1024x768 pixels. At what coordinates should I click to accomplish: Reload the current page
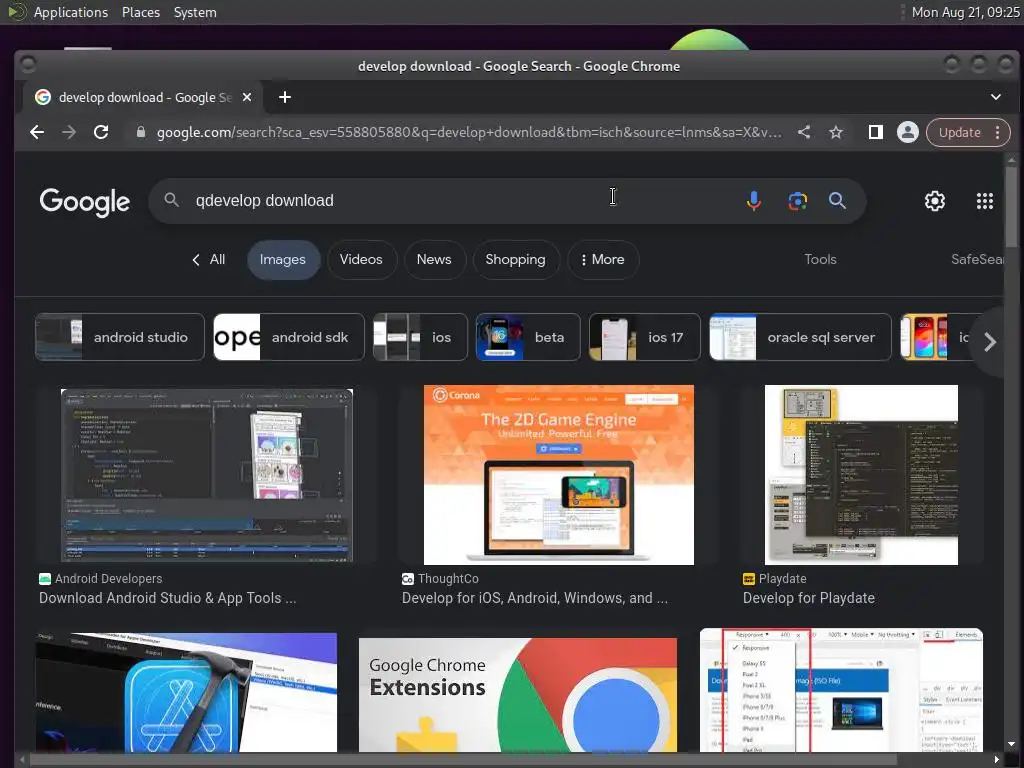pos(101,133)
